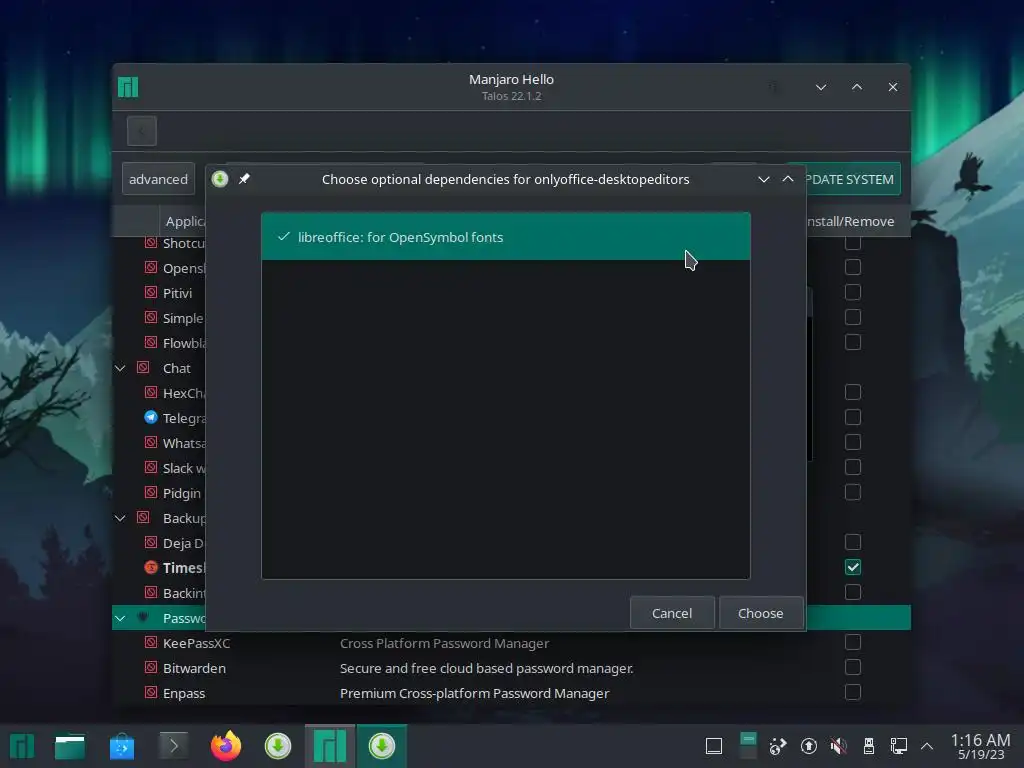1024x768 pixels.
Task: Click the pin icon in dialog titlebar
Action: tap(244, 179)
